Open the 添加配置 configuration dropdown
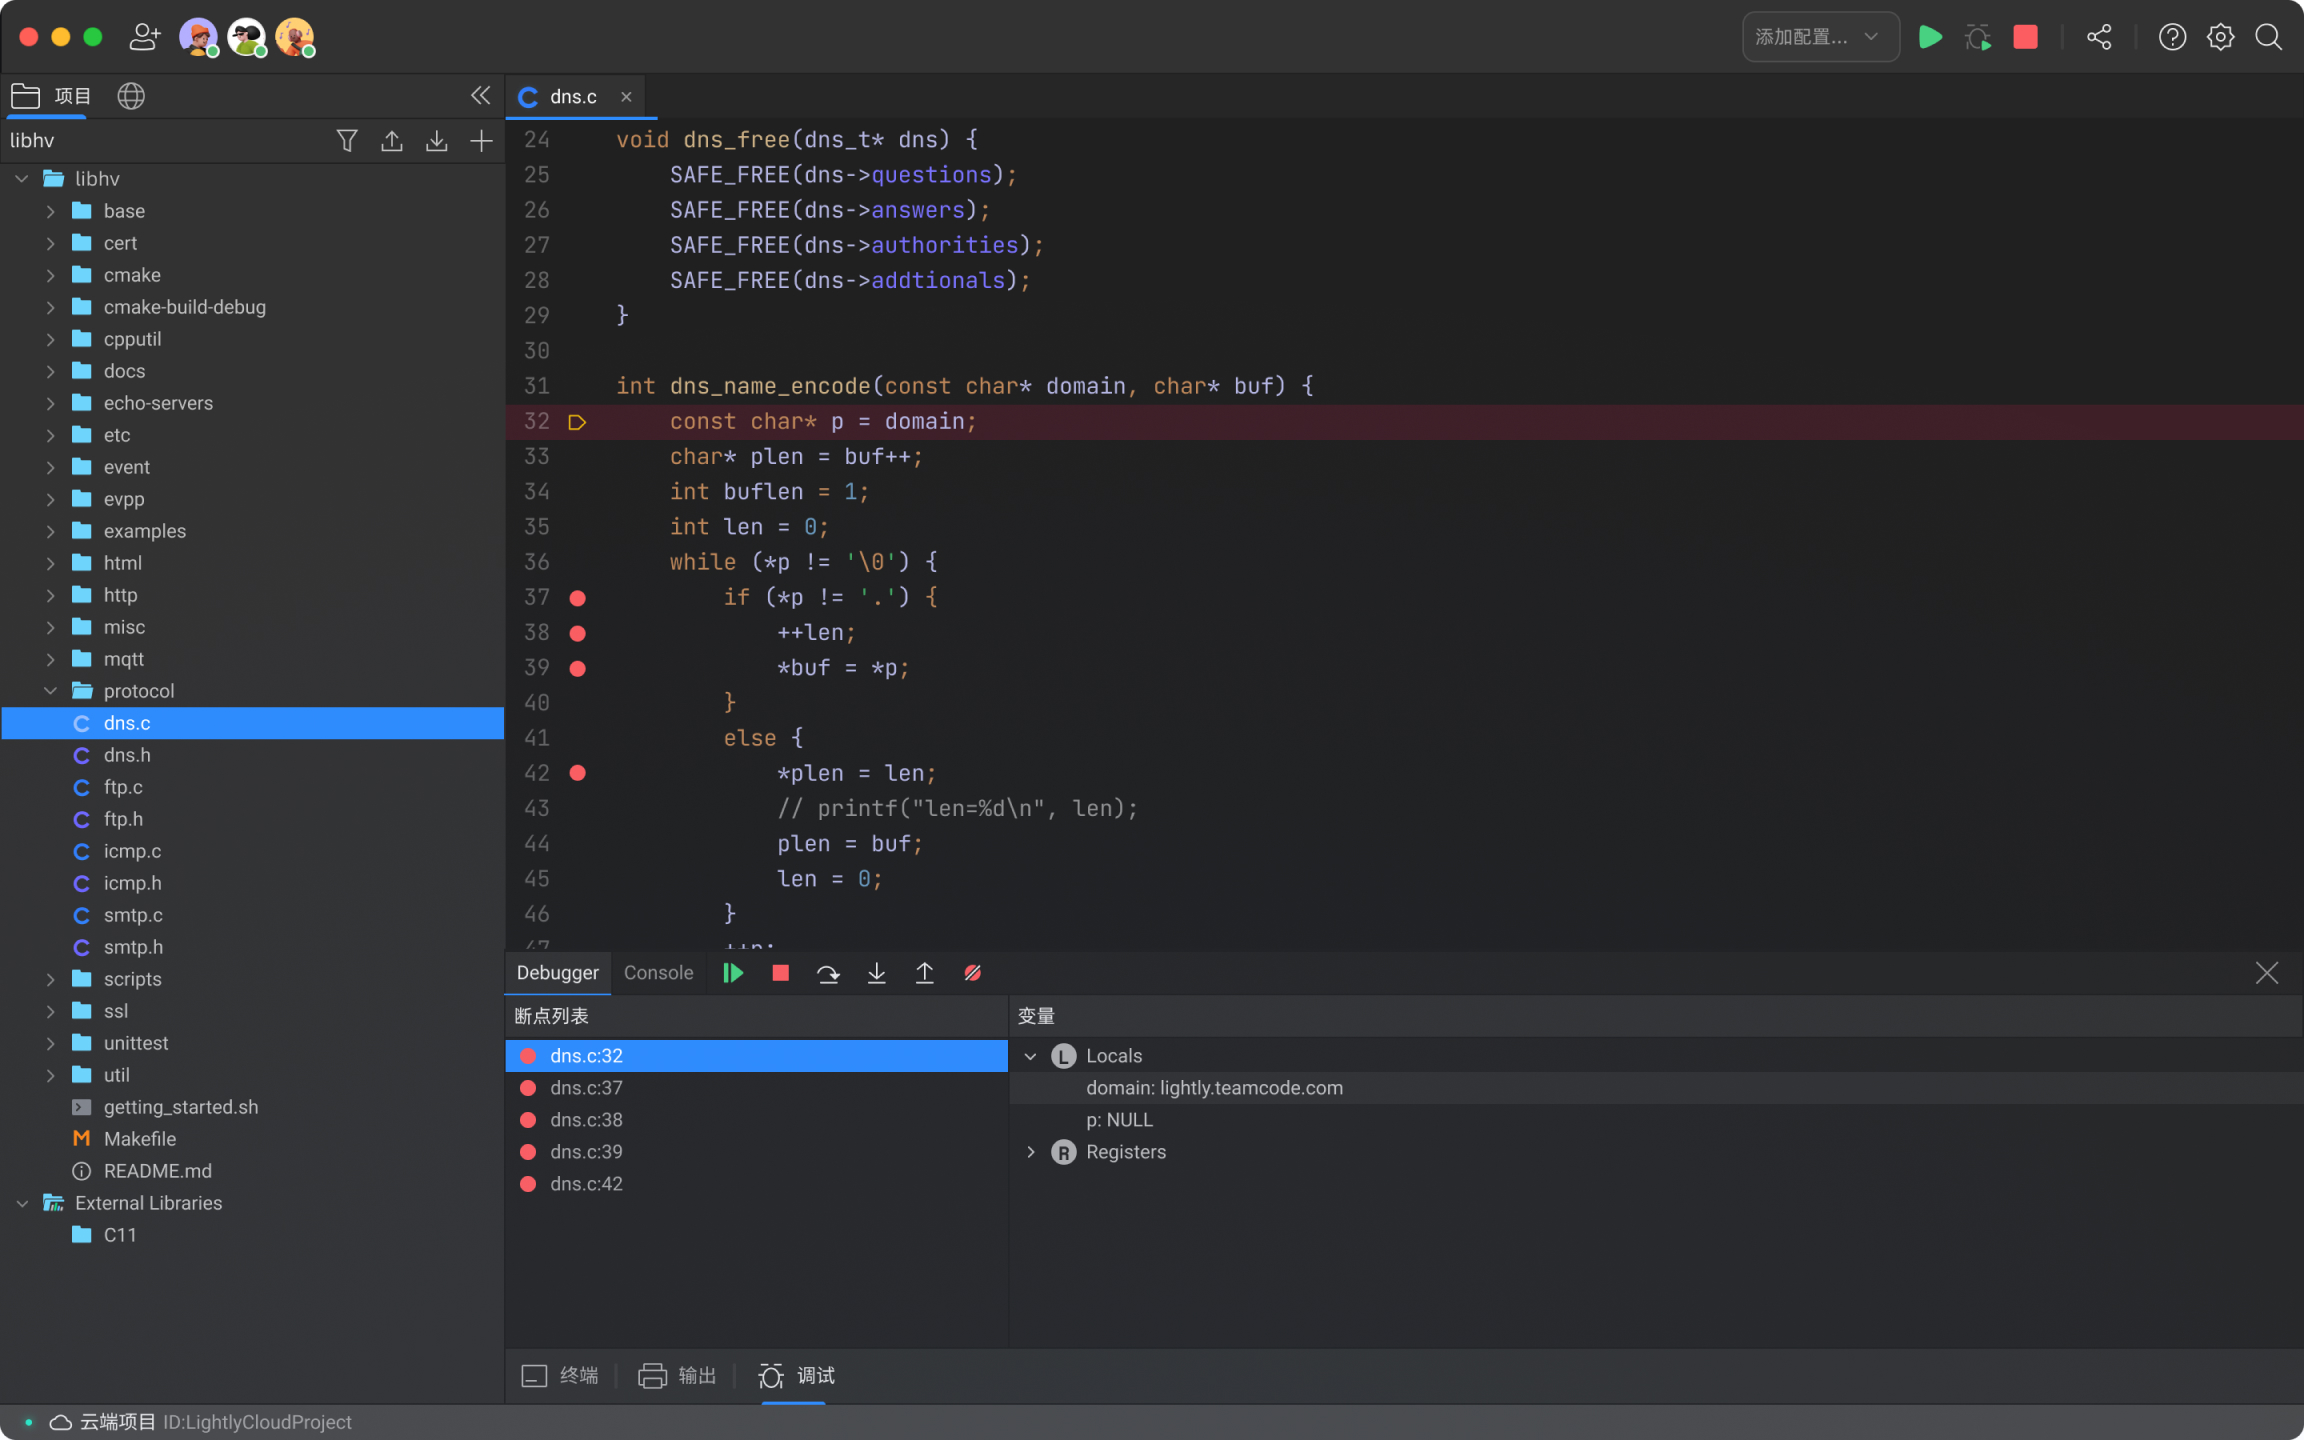 [1820, 37]
